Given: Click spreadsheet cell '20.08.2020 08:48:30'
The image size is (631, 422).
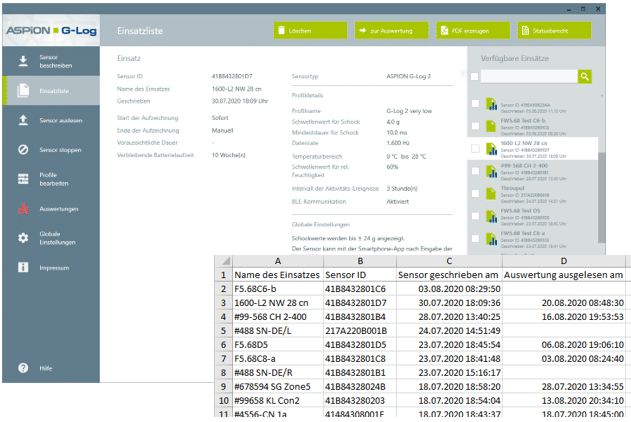Looking at the screenshot, I should point(564,303).
